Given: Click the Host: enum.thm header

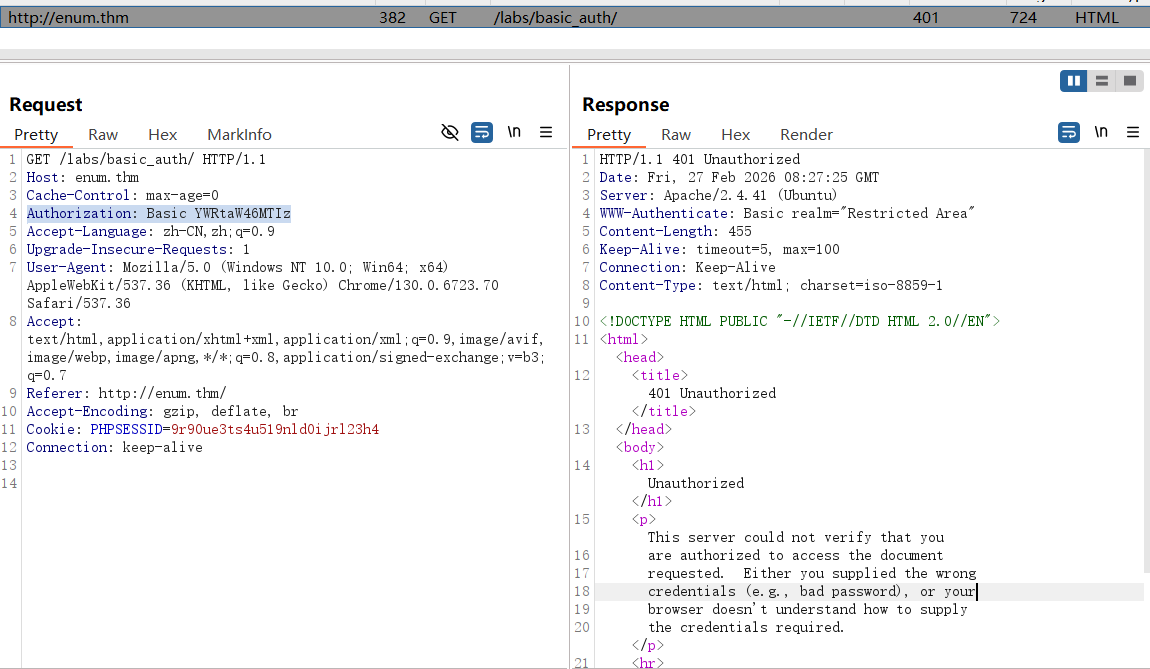Looking at the screenshot, I should pyautogui.click(x=82, y=178).
